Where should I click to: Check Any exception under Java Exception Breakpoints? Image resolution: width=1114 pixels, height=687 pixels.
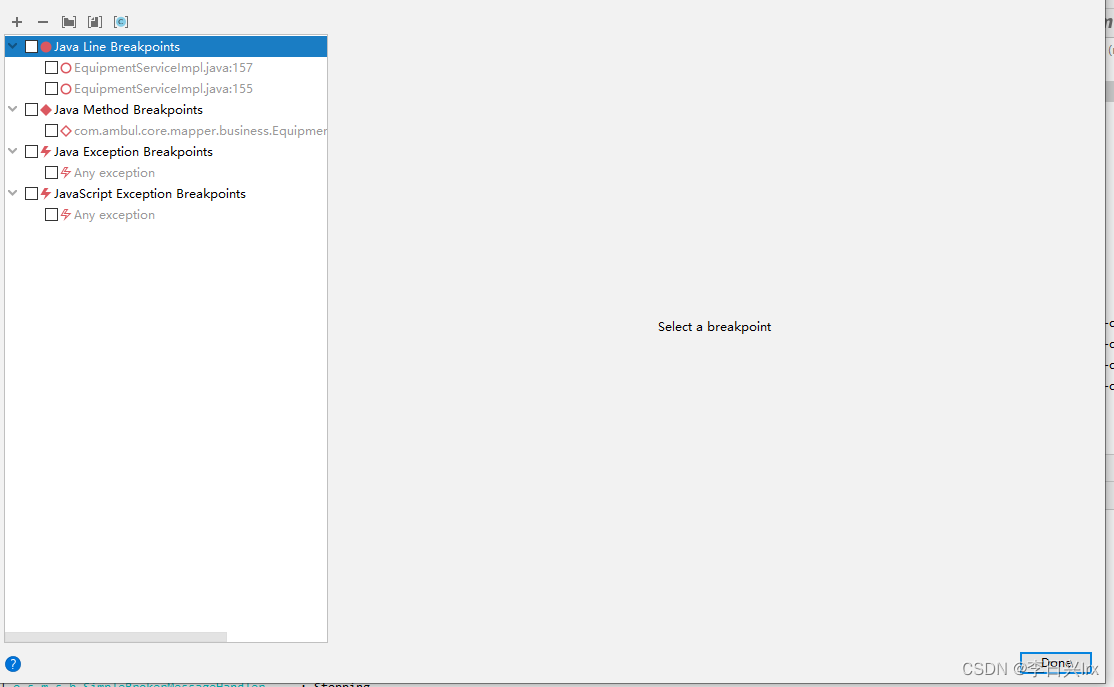51,173
